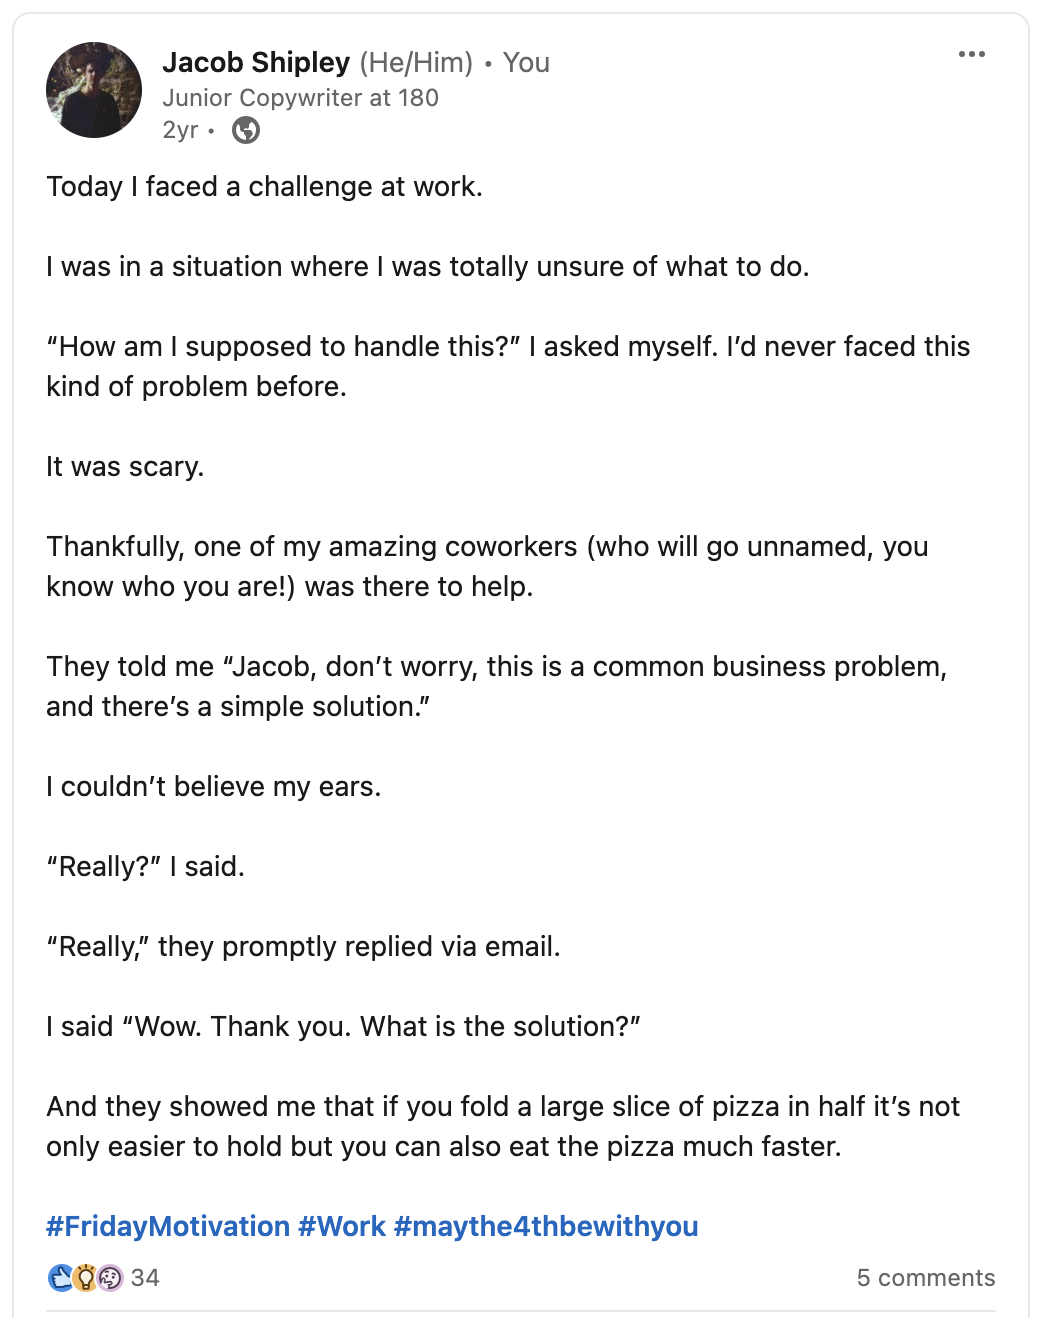This screenshot has width=1044, height=1318.
Task: Click the 'I couldn't believe my ears.' line
Action: [x=213, y=787]
